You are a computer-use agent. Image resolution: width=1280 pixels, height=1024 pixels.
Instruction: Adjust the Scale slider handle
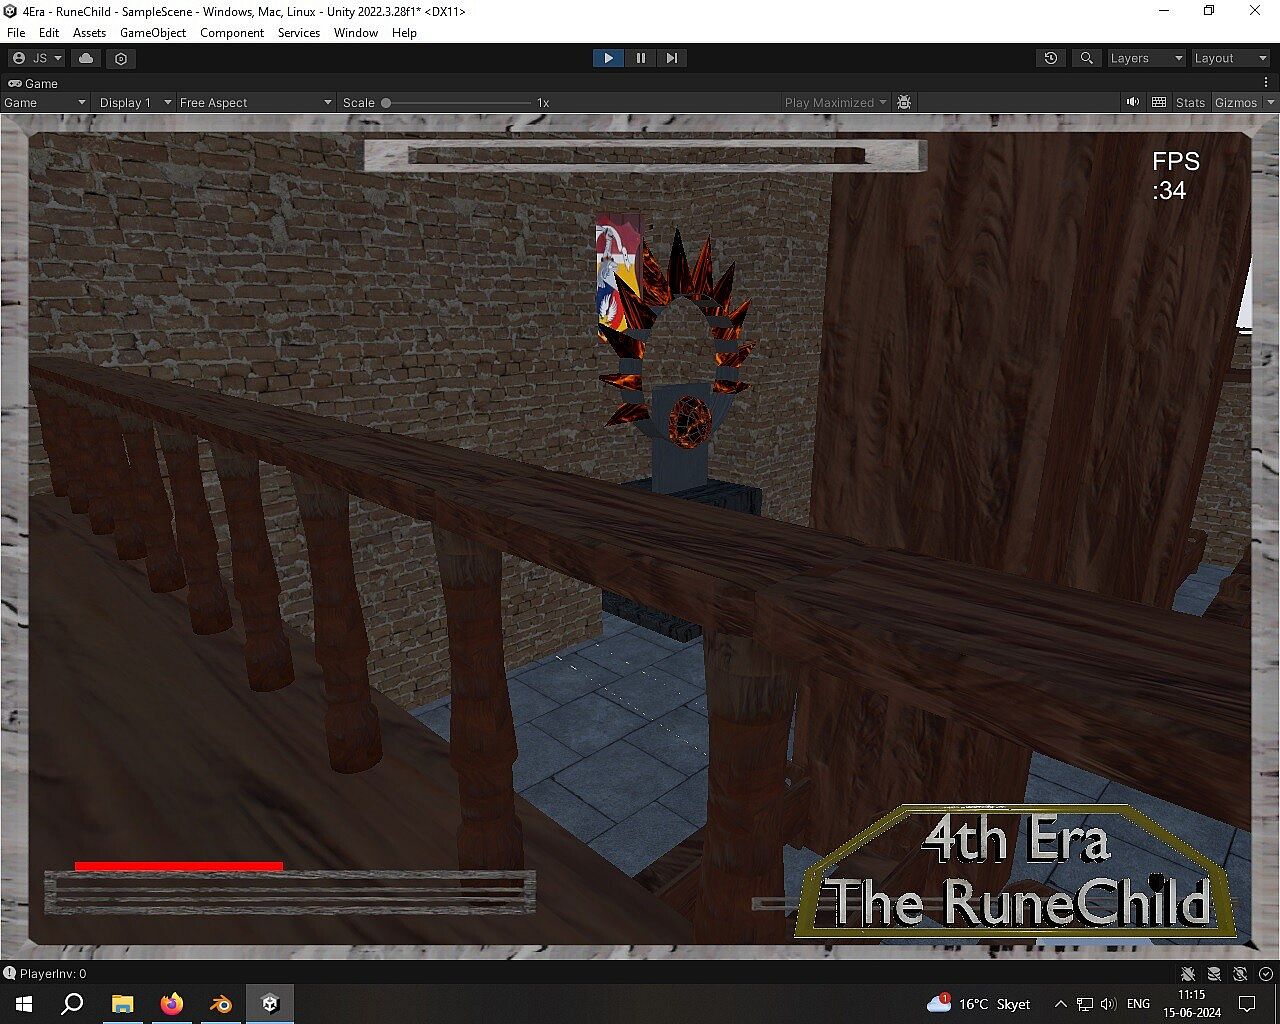pyautogui.click(x=386, y=102)
